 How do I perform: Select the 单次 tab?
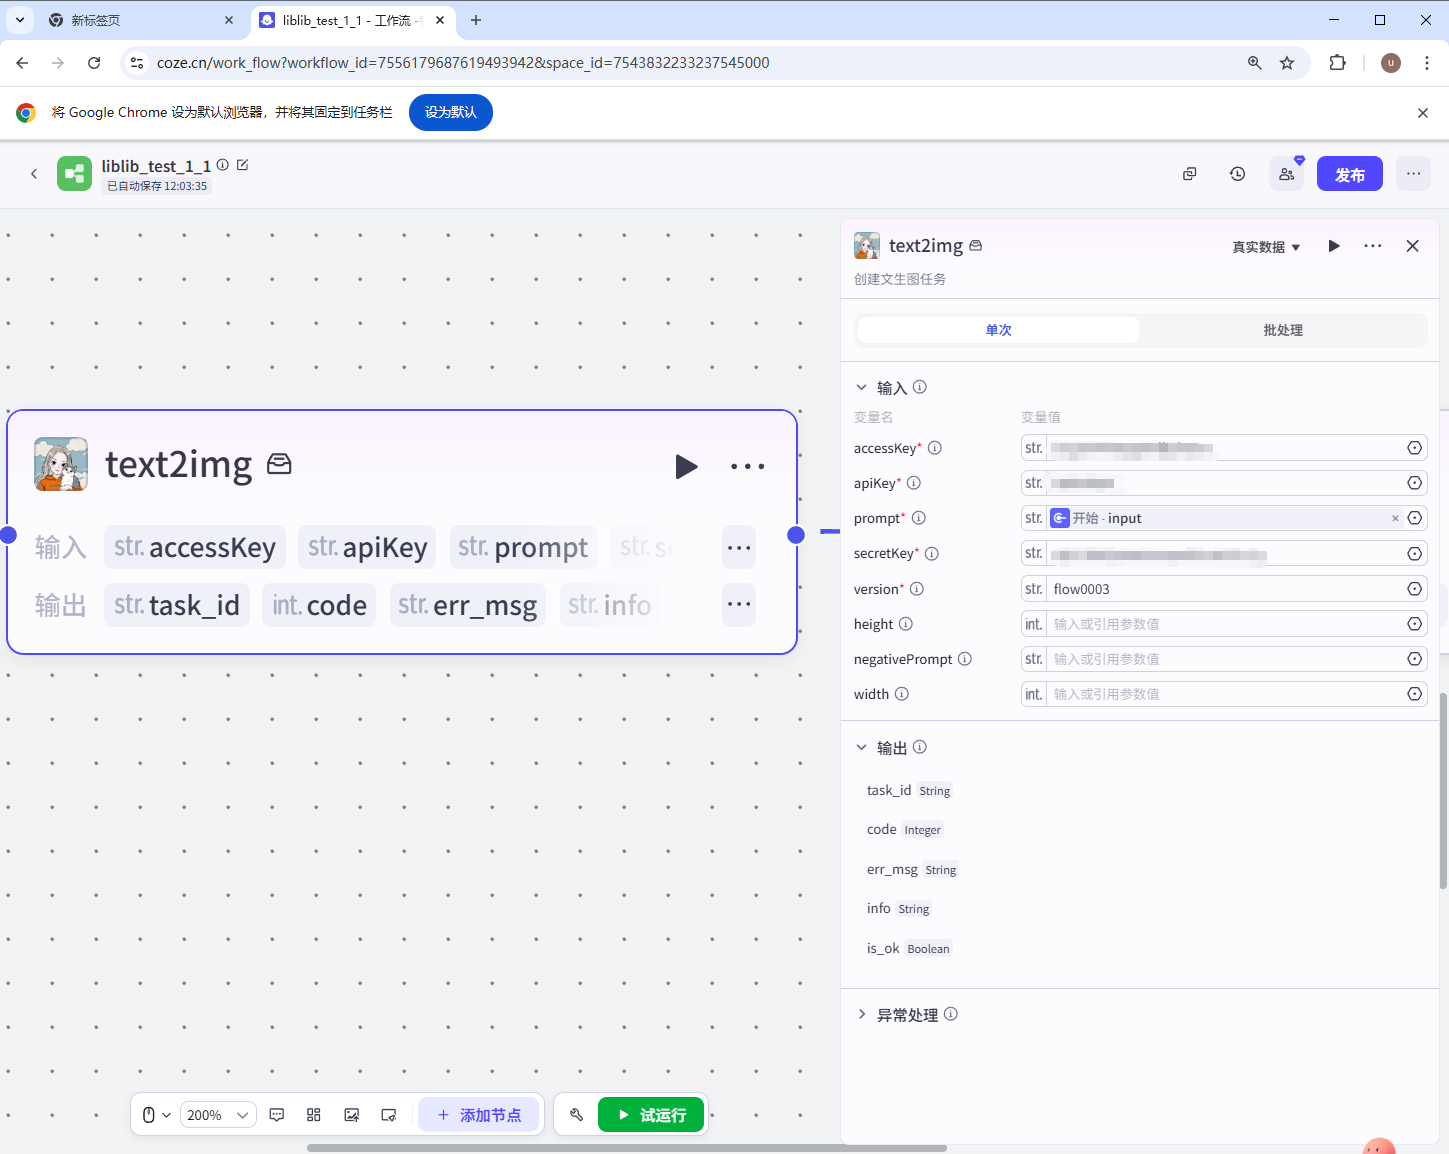tap(998, 330)
